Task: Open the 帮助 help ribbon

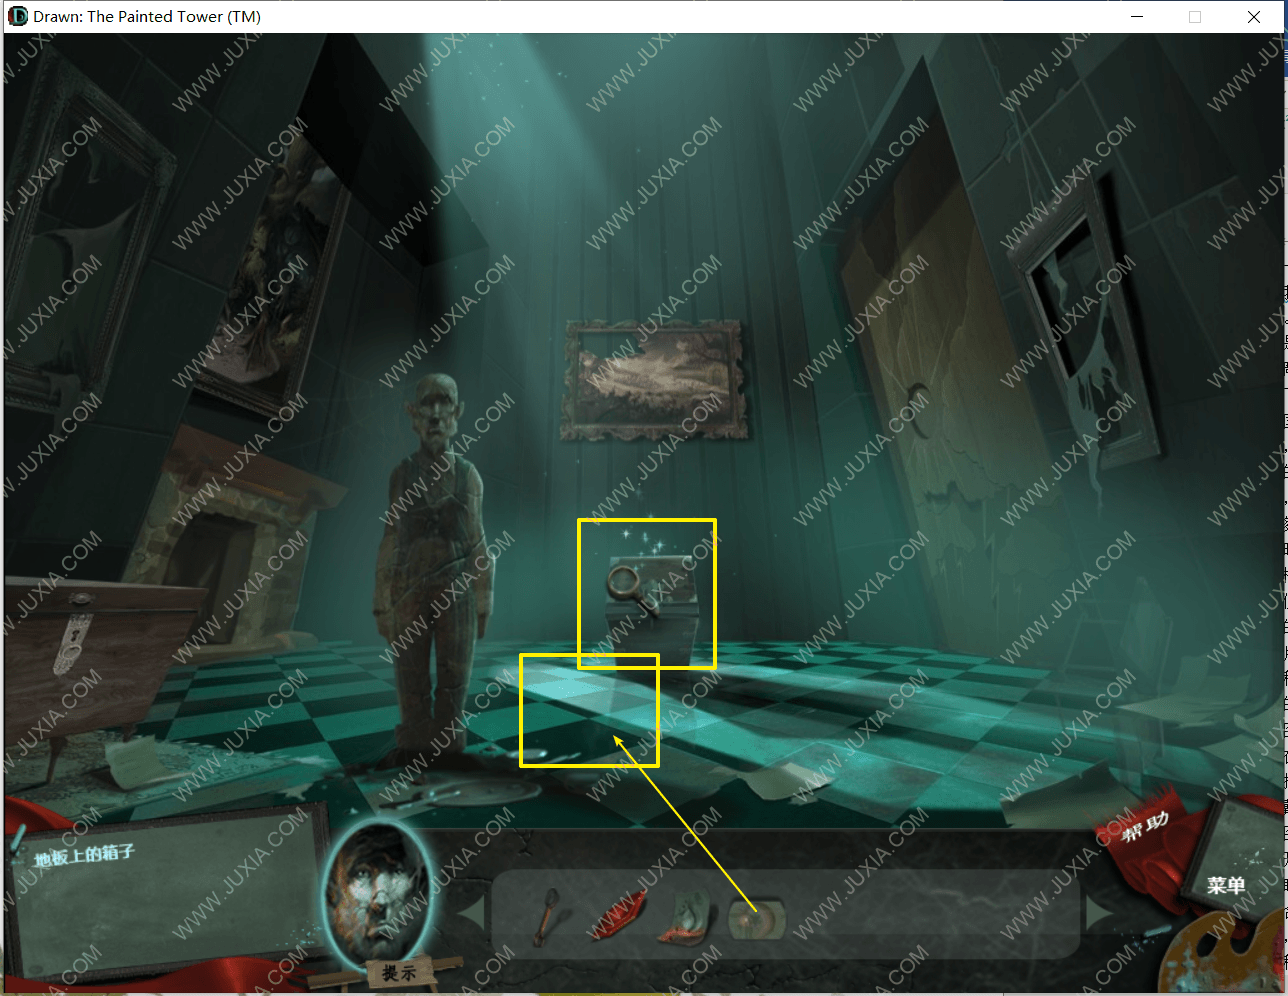Action: click(x=1145, y=827)
